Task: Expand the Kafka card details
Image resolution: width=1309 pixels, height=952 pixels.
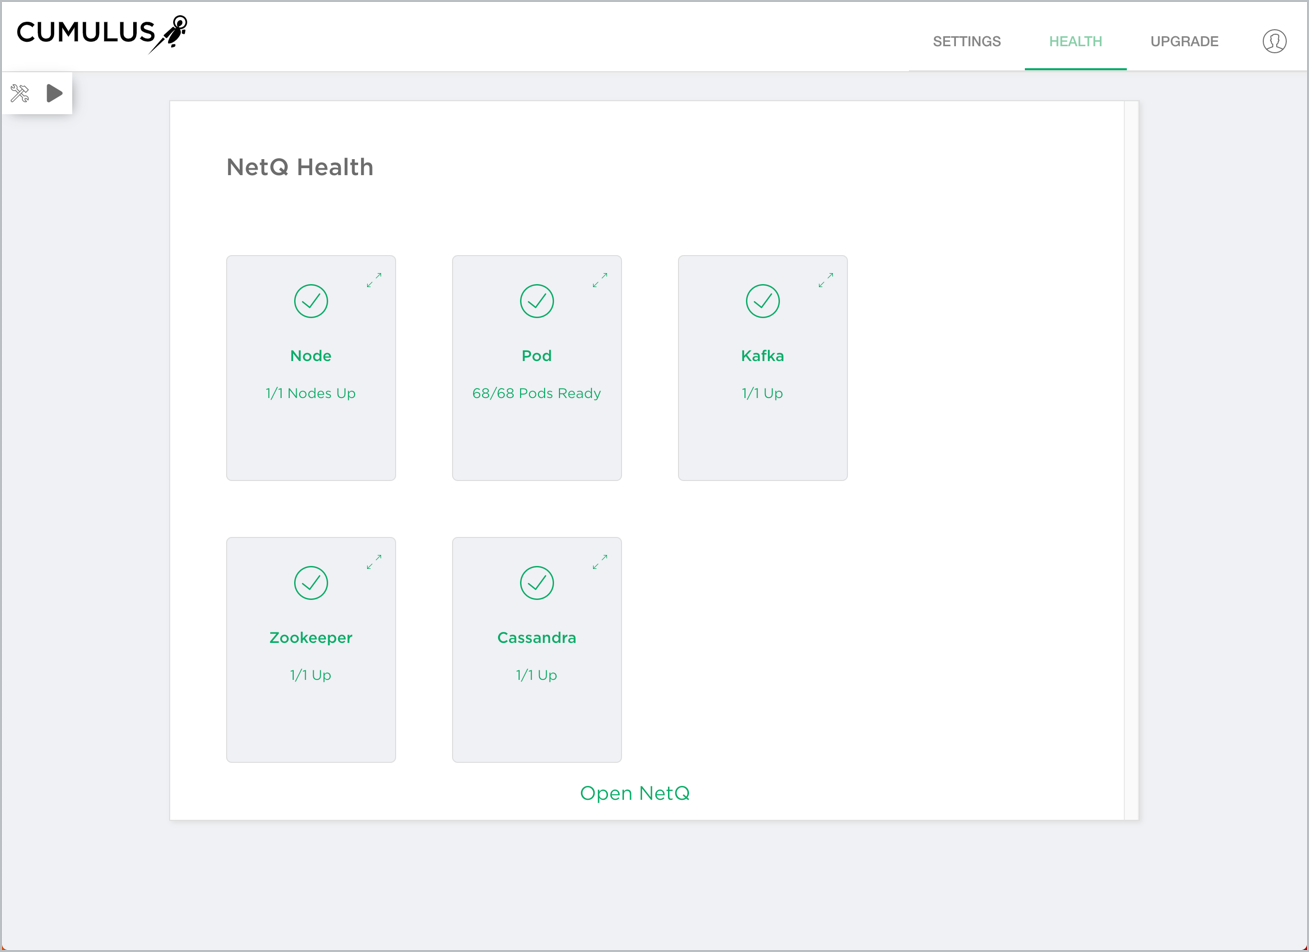Action: (827, 281)
